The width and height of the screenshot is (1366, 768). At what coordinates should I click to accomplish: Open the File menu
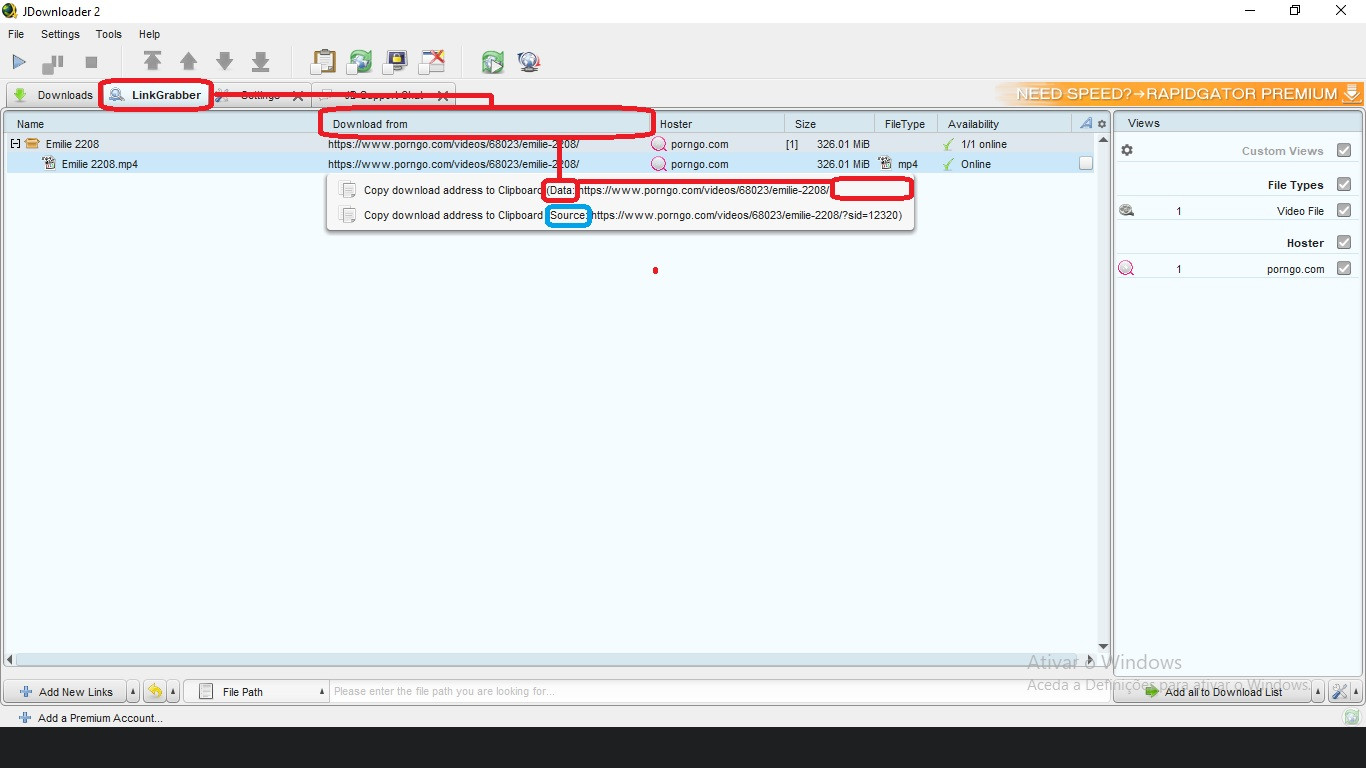(x=16, y=34)
